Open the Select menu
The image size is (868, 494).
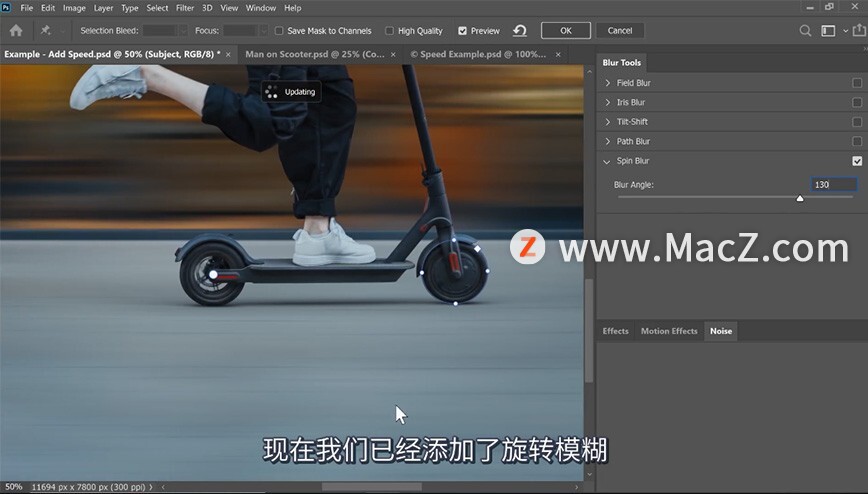(157, 8)
